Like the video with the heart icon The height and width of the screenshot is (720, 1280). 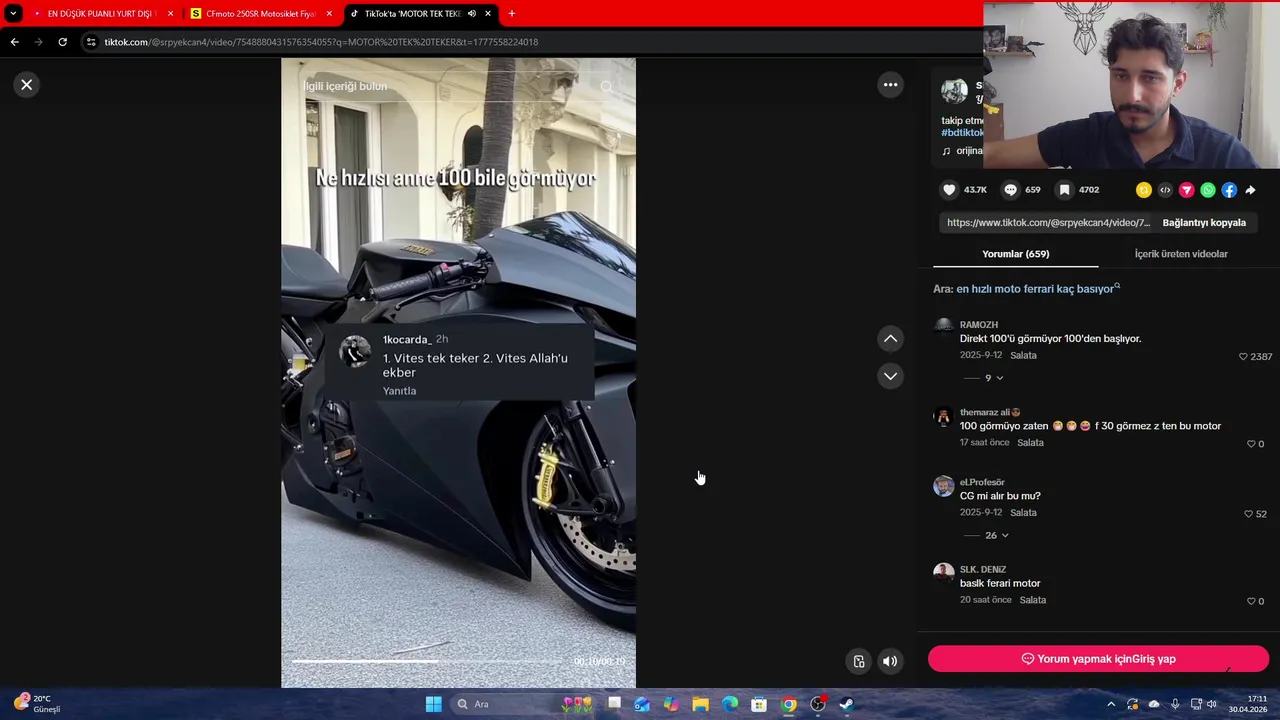(x=949, y=190)
